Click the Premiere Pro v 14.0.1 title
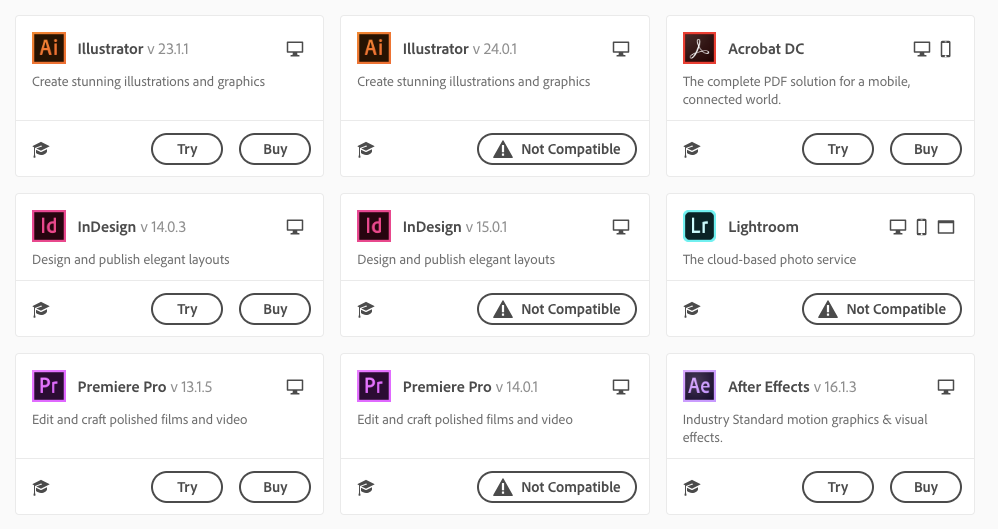The image size is (998, 529). [x=470, y=387]
